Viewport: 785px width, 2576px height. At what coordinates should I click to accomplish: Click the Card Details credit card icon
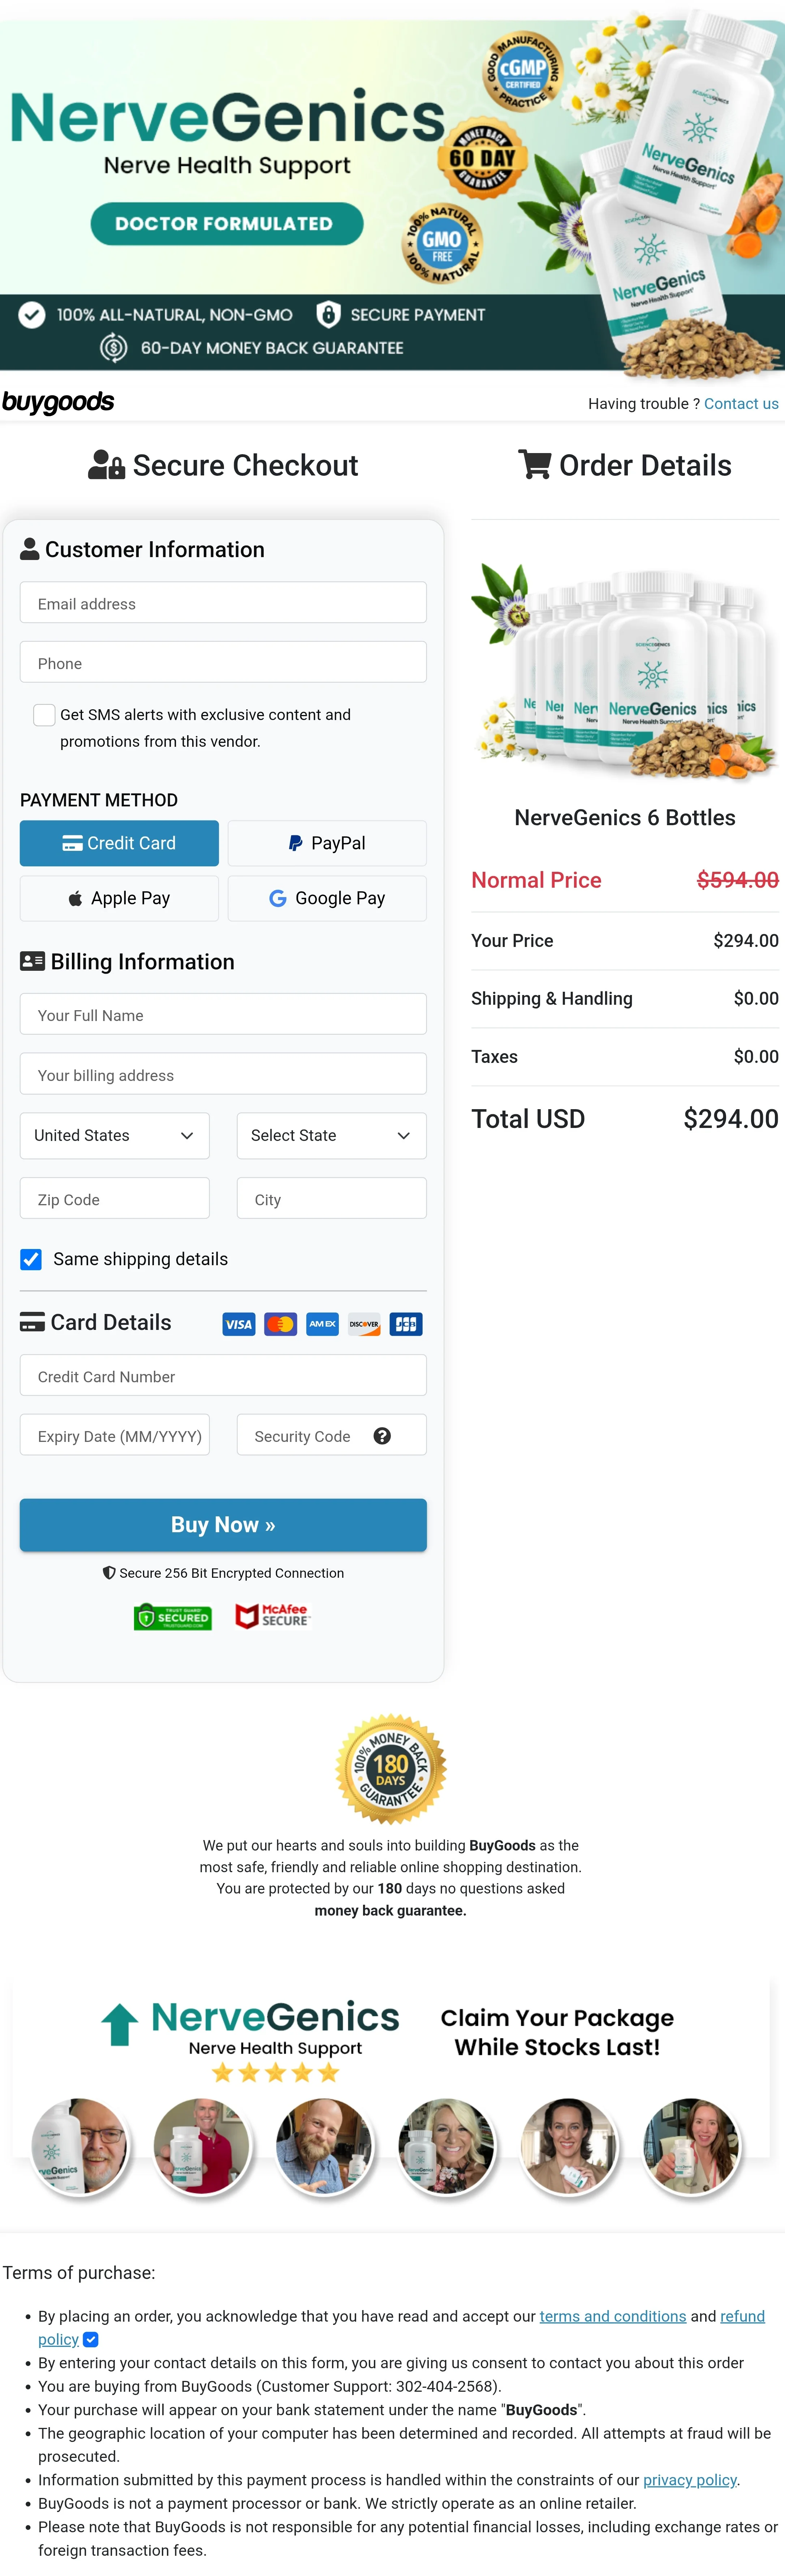tap(32, 1322)
